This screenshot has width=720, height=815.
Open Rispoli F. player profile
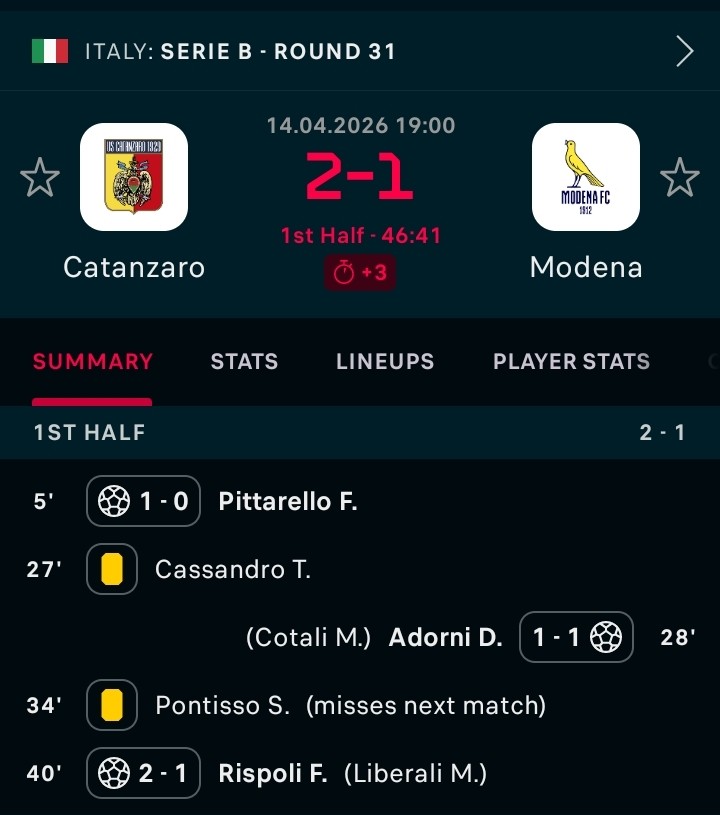(x=272, y=773)
